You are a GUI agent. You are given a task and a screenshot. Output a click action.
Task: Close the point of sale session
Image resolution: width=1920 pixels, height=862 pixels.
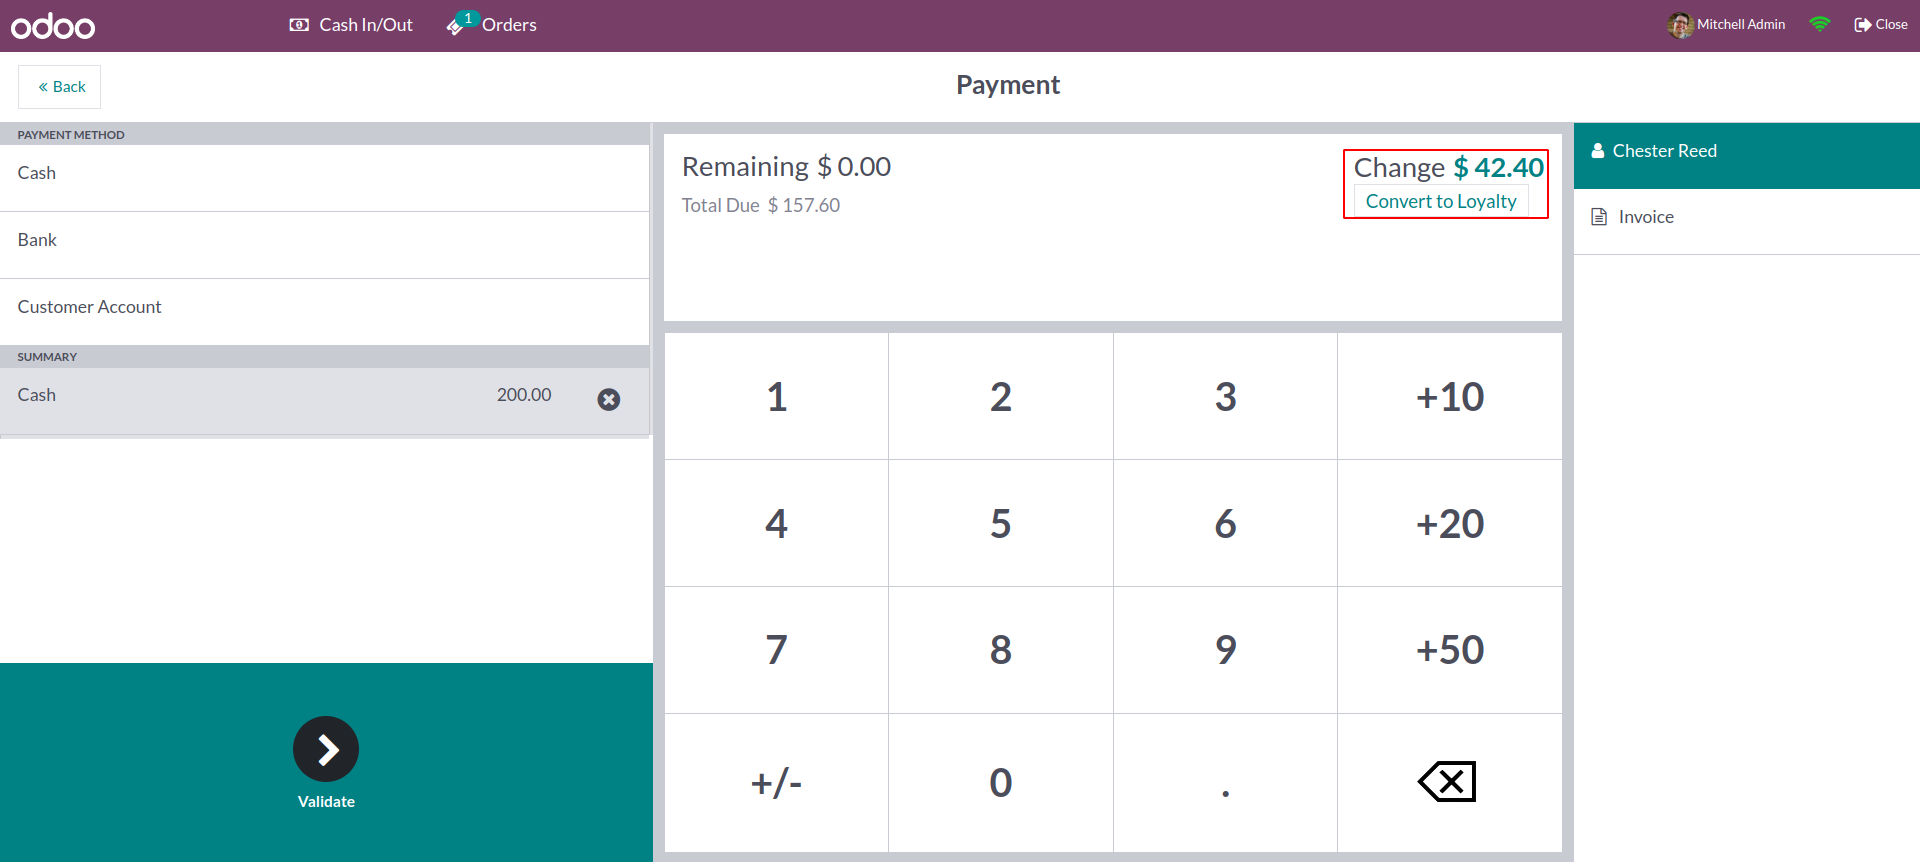pyautogui.click(x=1880, y=25)
